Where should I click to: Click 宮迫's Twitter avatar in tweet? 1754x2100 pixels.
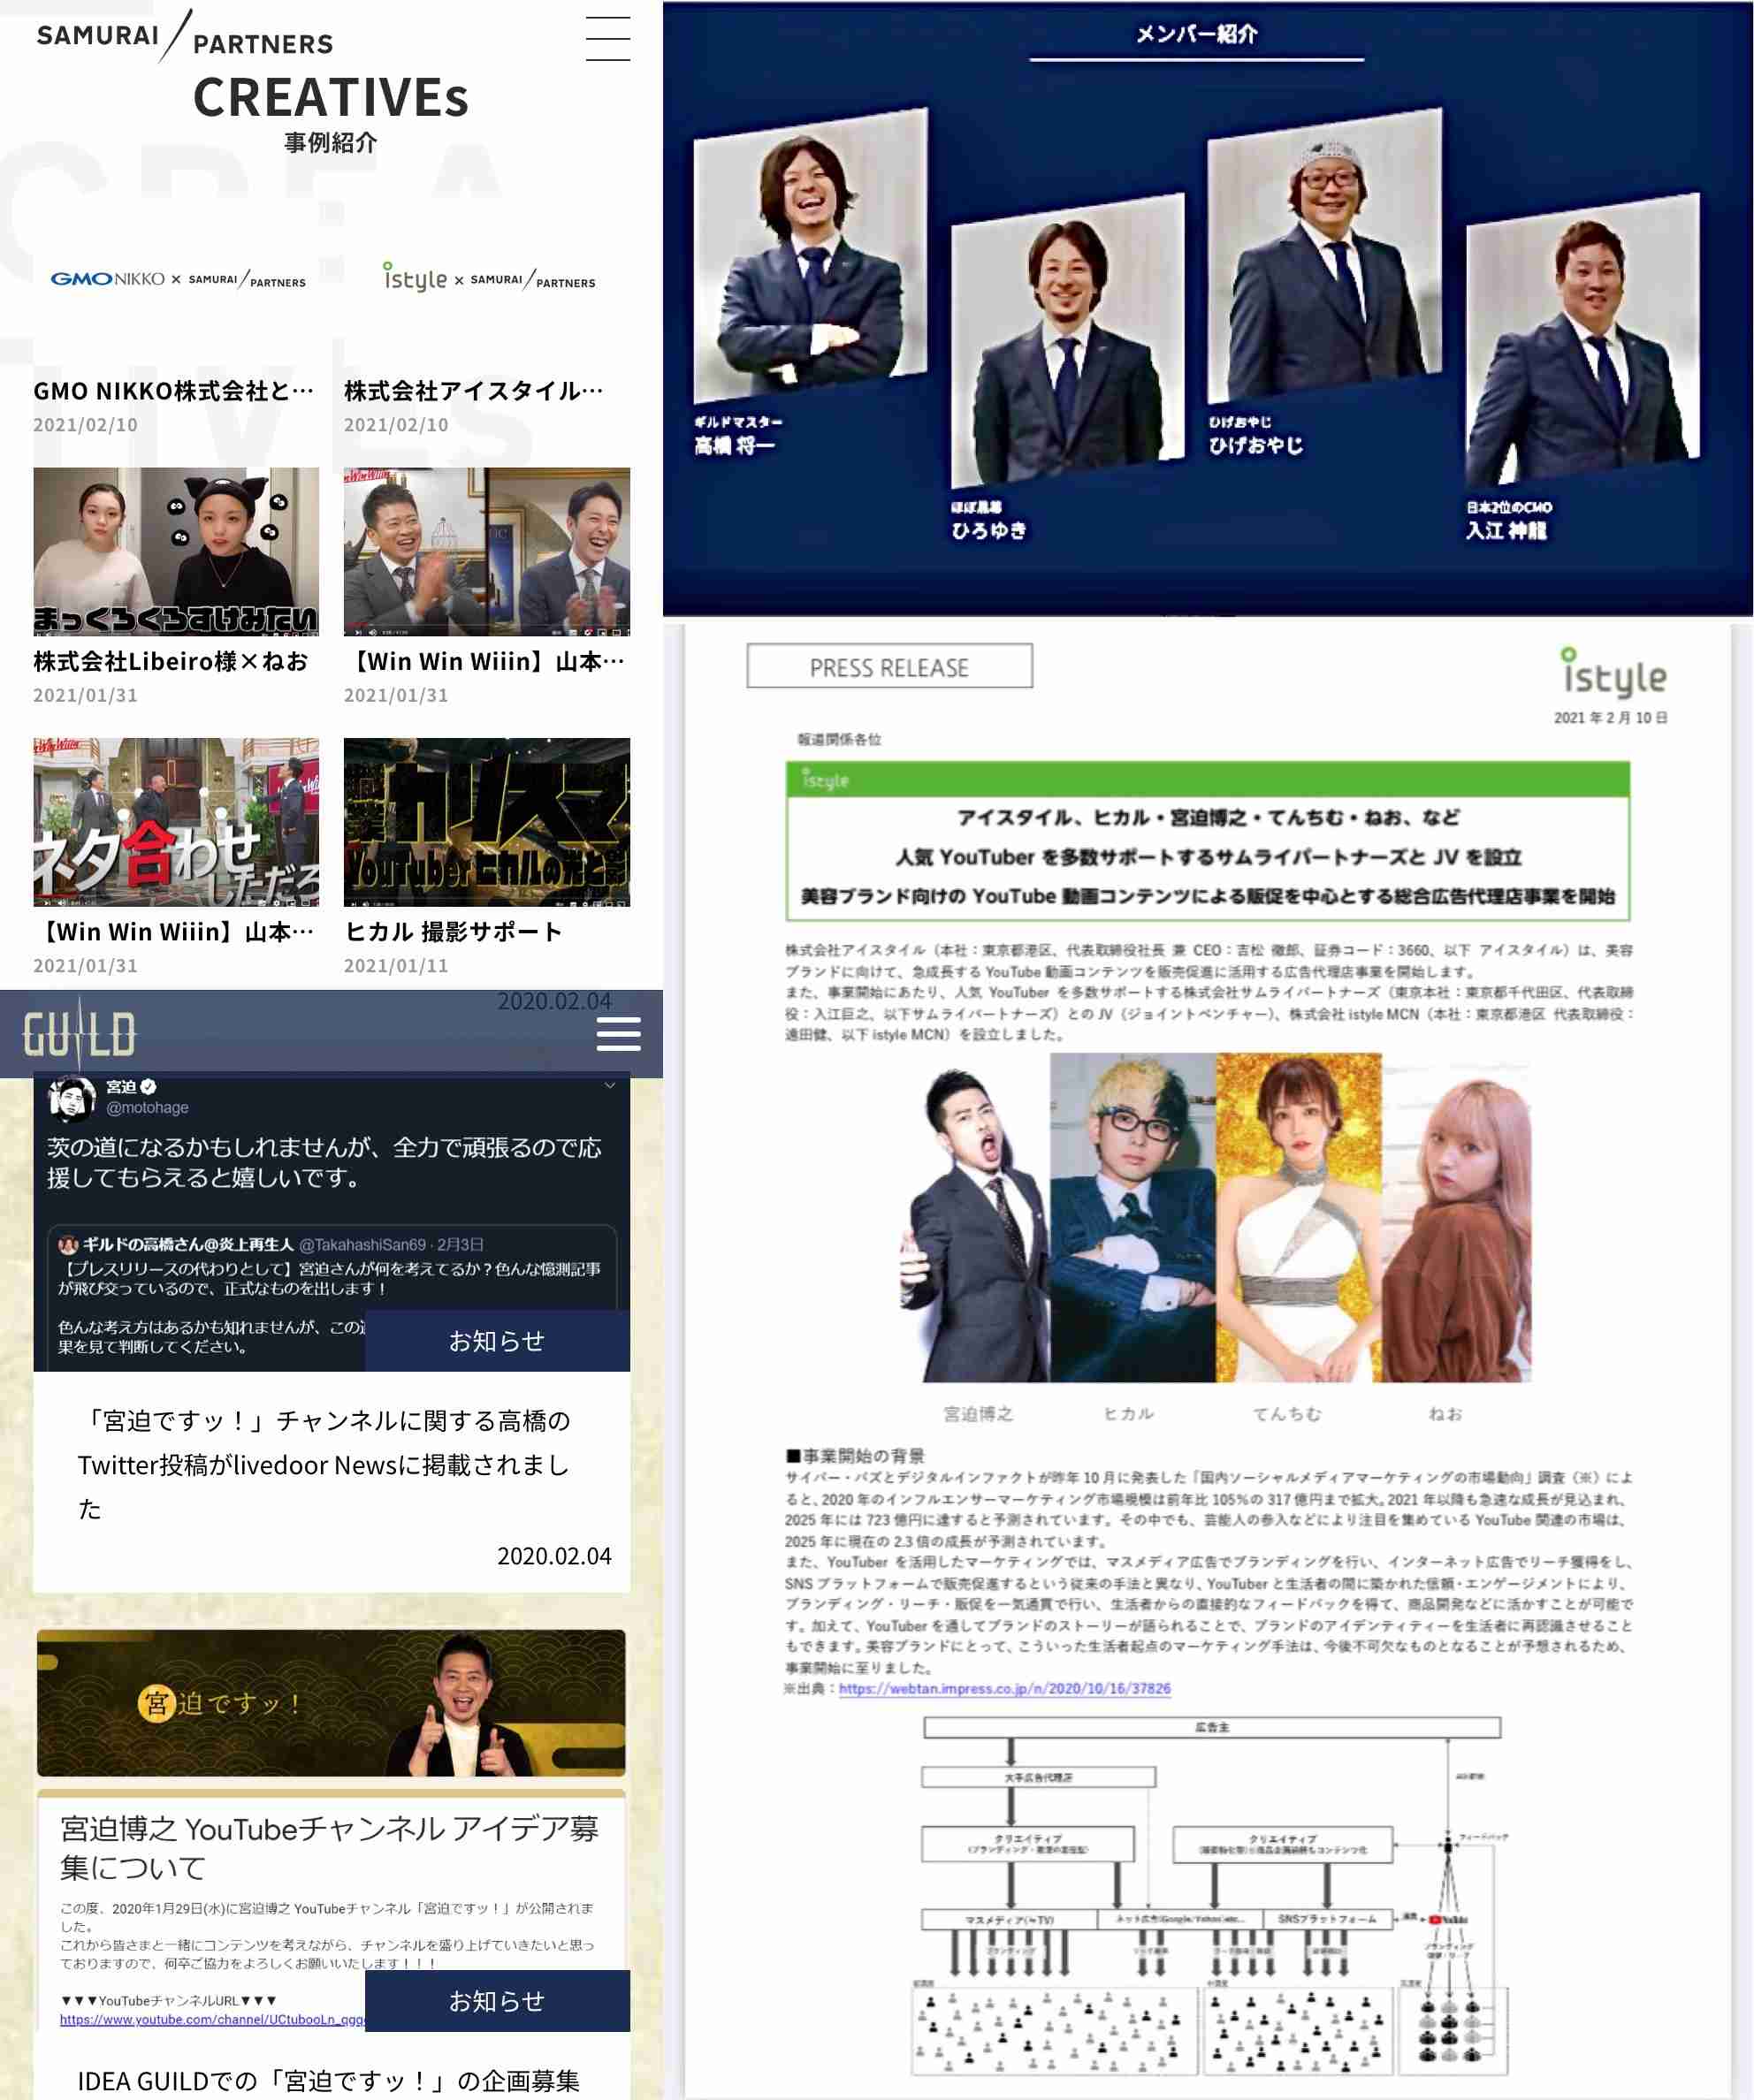[x=72, y=1098]
